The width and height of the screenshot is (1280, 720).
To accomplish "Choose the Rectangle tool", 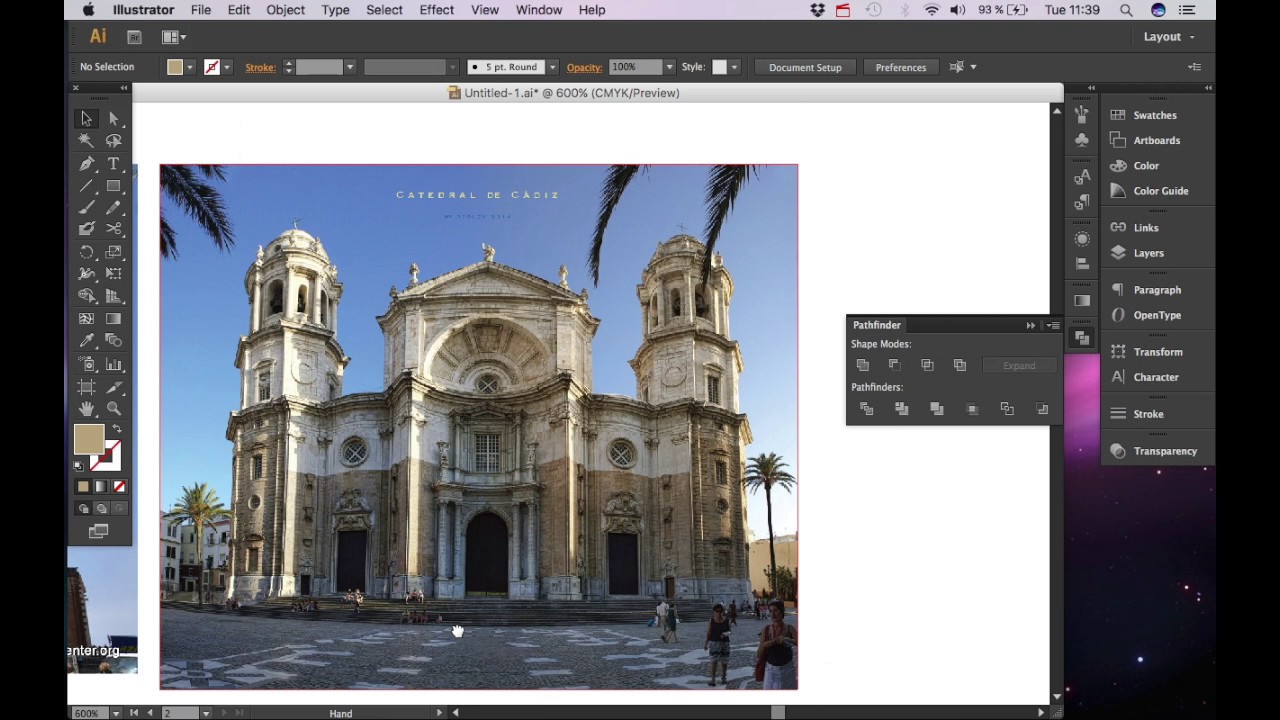I will pos(114,186).
